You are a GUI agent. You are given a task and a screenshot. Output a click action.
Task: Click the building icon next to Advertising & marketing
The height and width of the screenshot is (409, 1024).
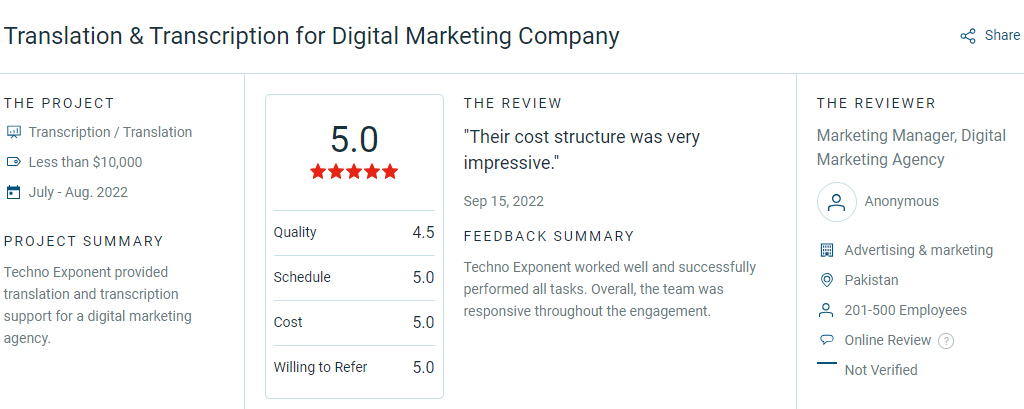click(827, 250)
